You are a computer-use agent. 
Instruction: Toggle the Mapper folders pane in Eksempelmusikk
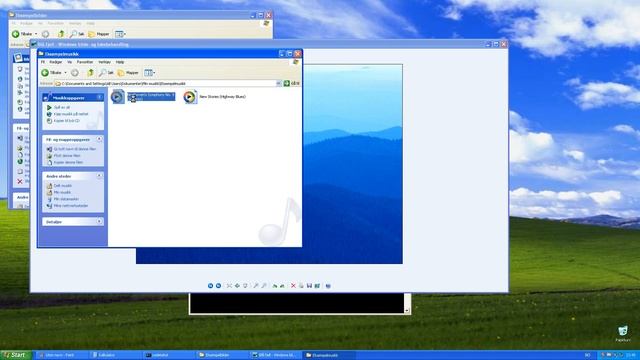tap(128, 73)
